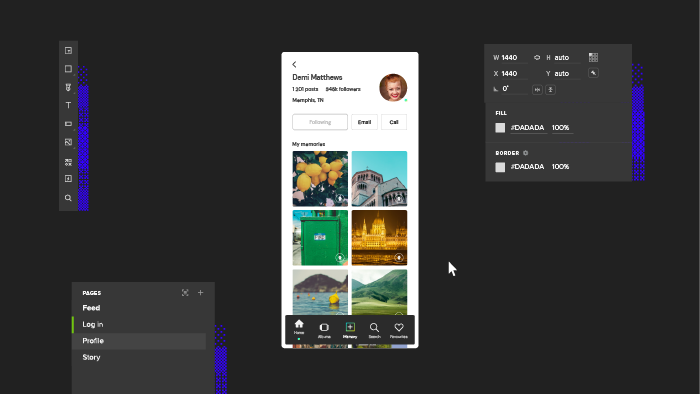Toggle the aspect ratio lock icon
The image size is (700, 394).
click(x=537, y=58)
